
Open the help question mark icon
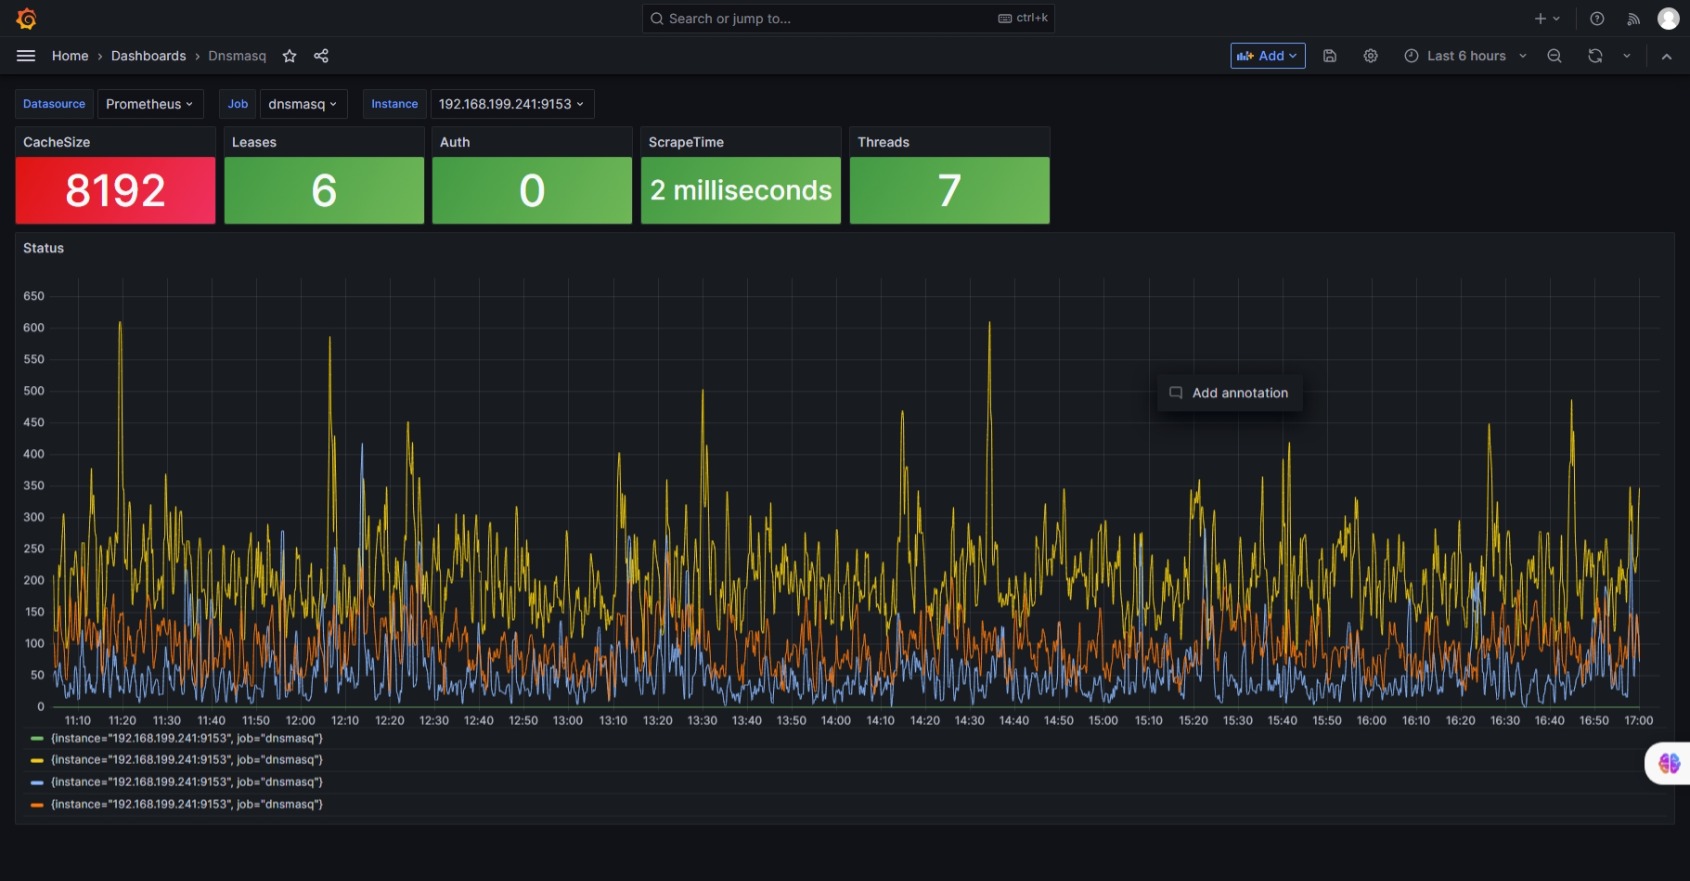(1597, 19)
